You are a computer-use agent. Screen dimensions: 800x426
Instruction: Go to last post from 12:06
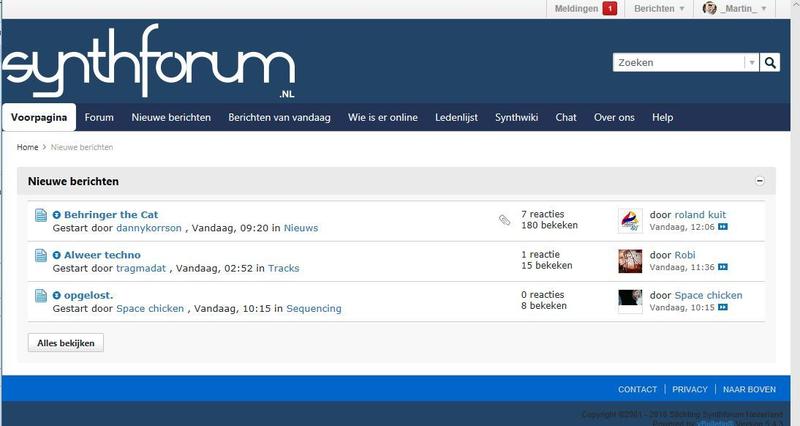coord(722,227)
